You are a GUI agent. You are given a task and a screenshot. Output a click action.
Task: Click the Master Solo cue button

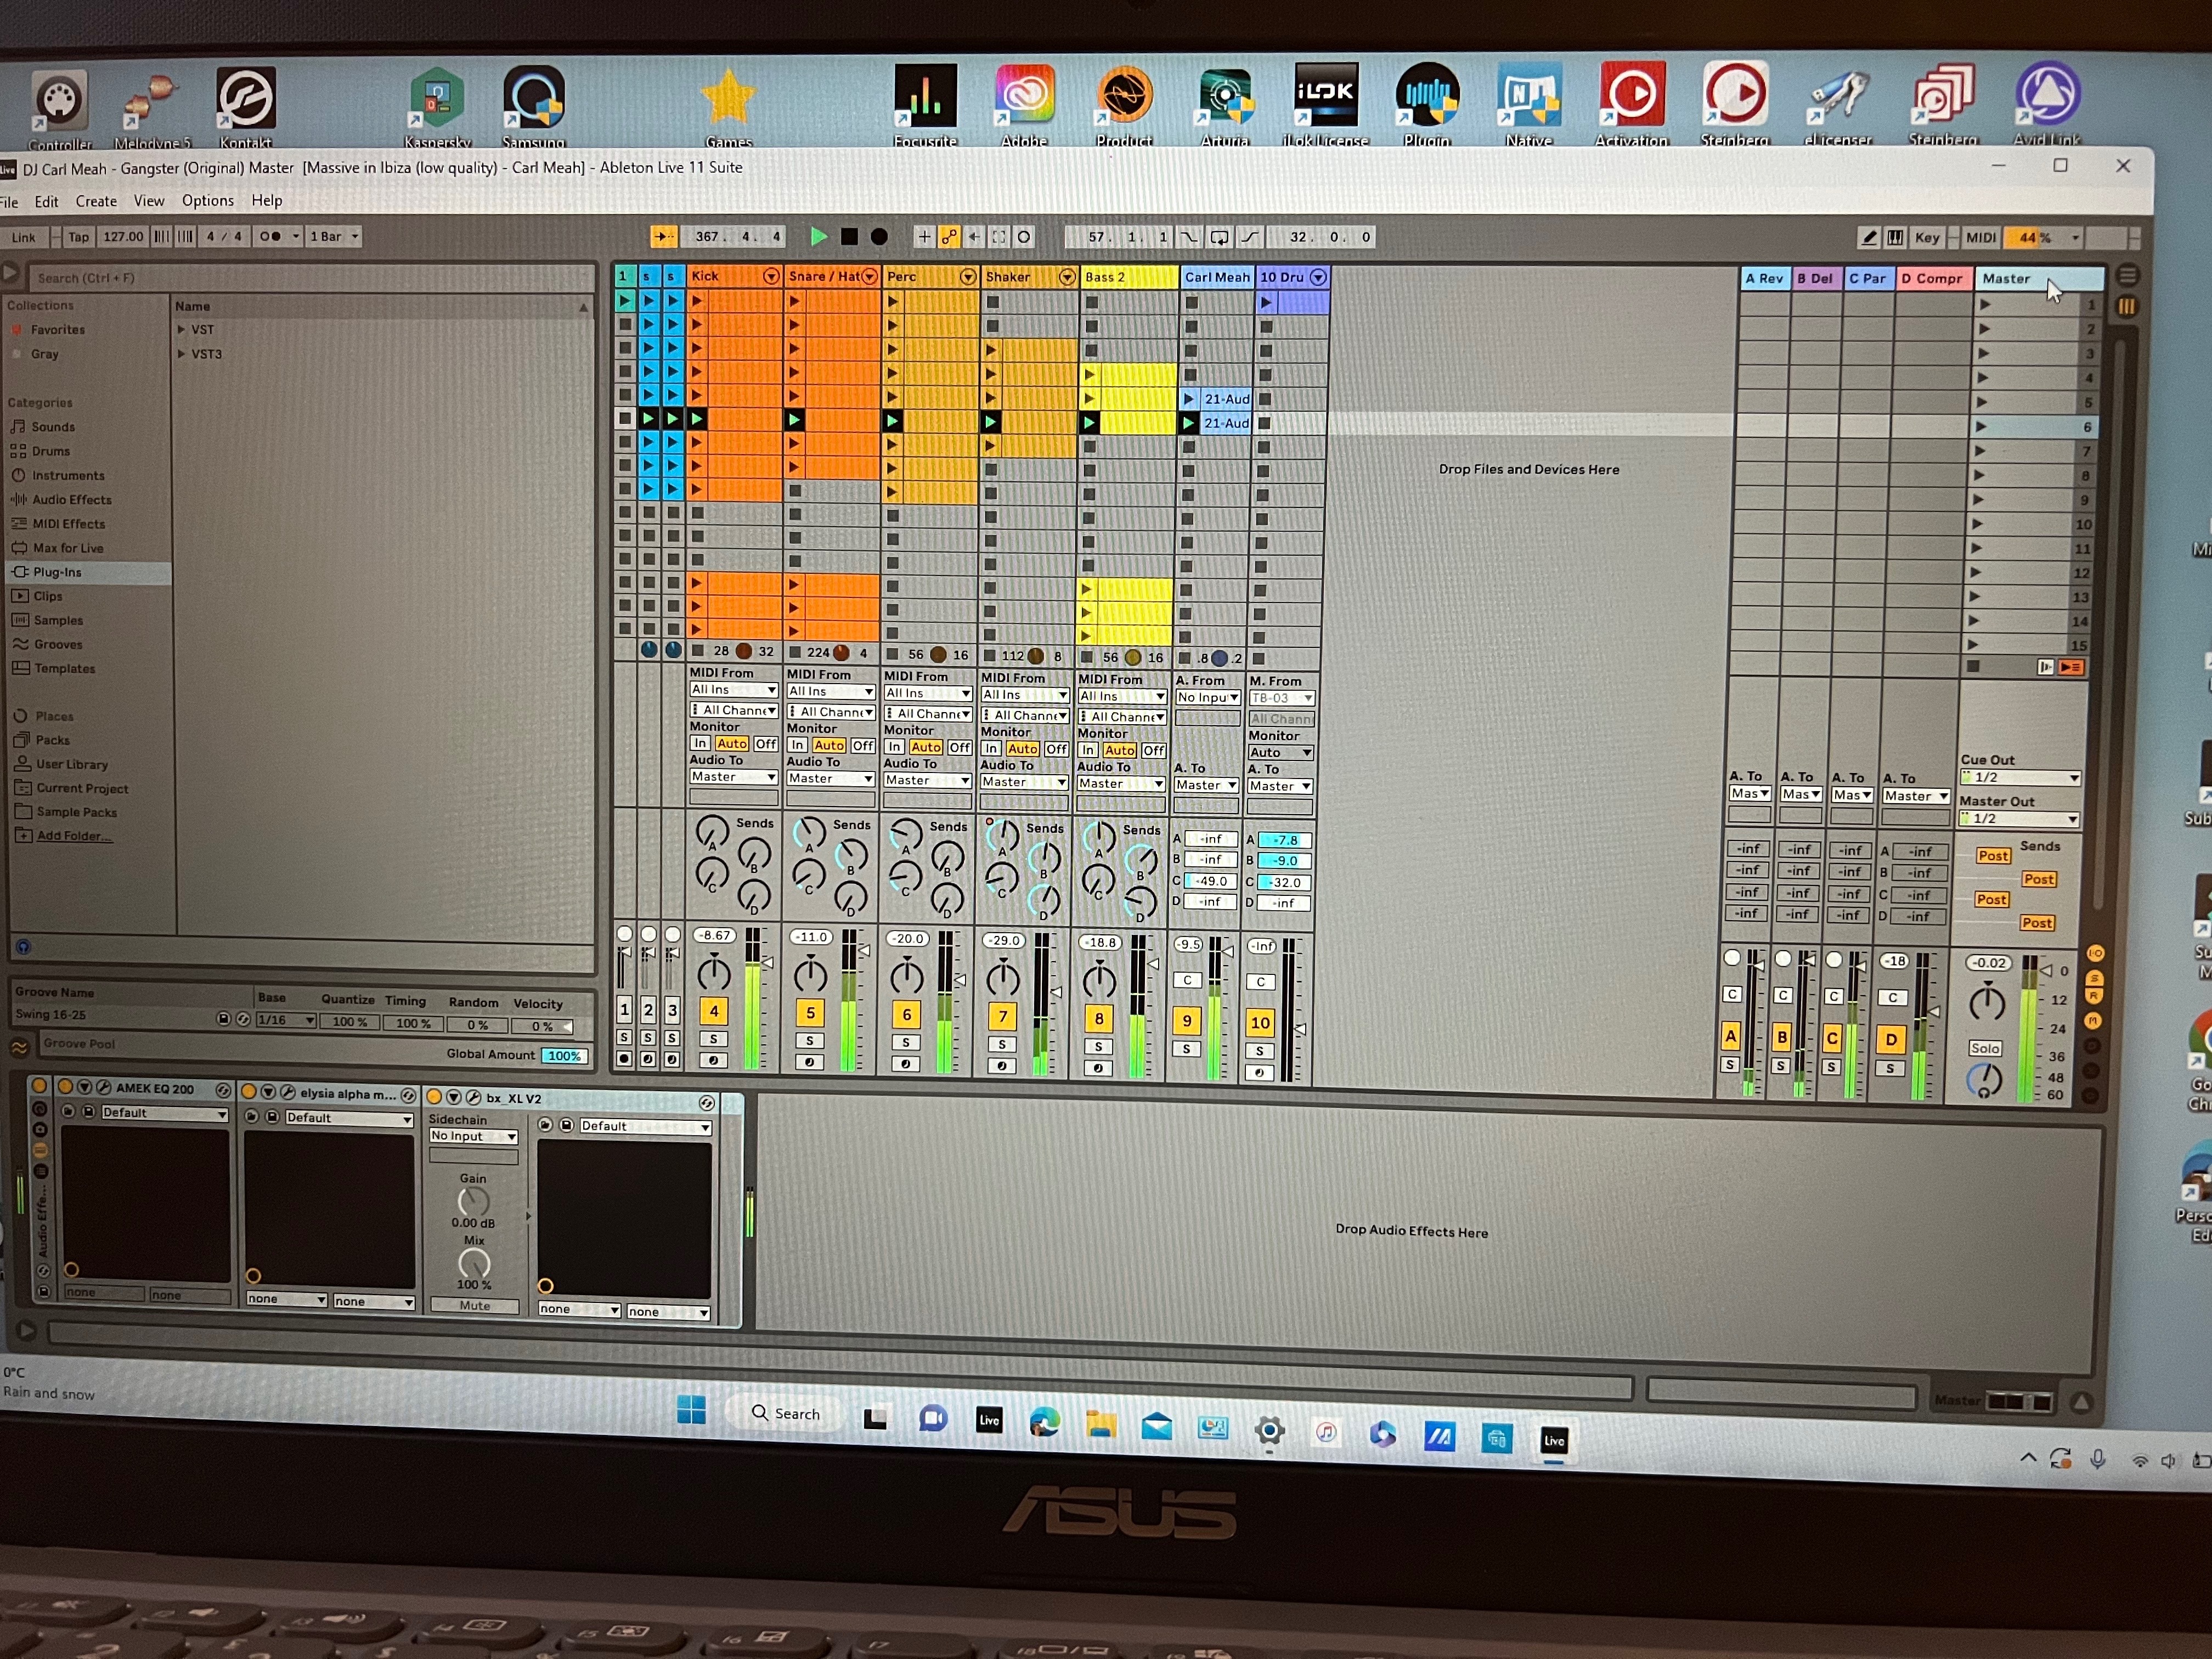pos(1985,1048)
